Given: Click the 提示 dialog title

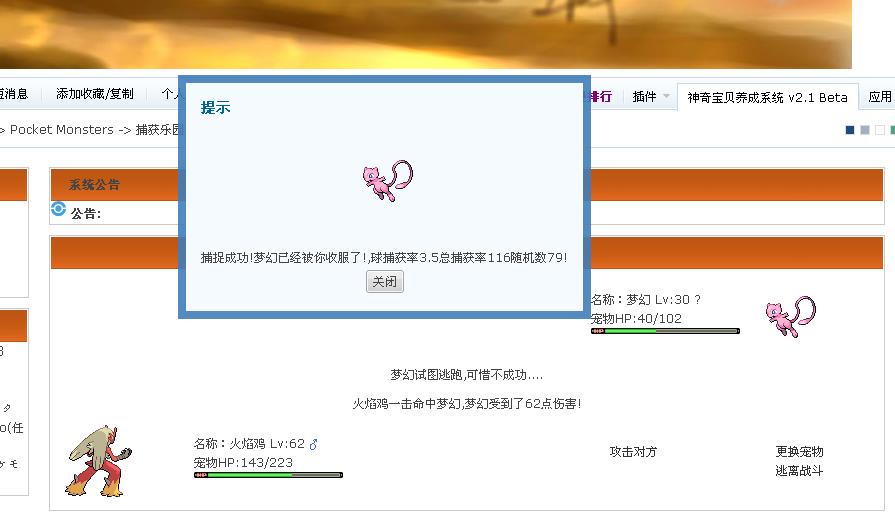Looking at the screenshot, I should 215,107.
